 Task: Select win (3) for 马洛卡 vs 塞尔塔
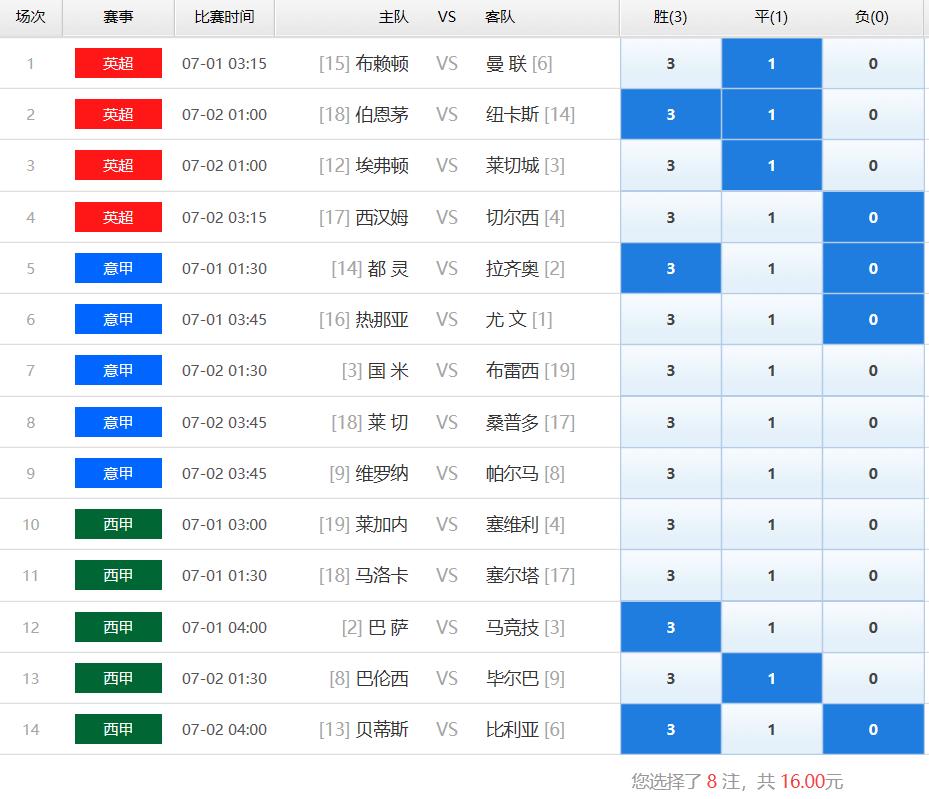pos(671,575)
